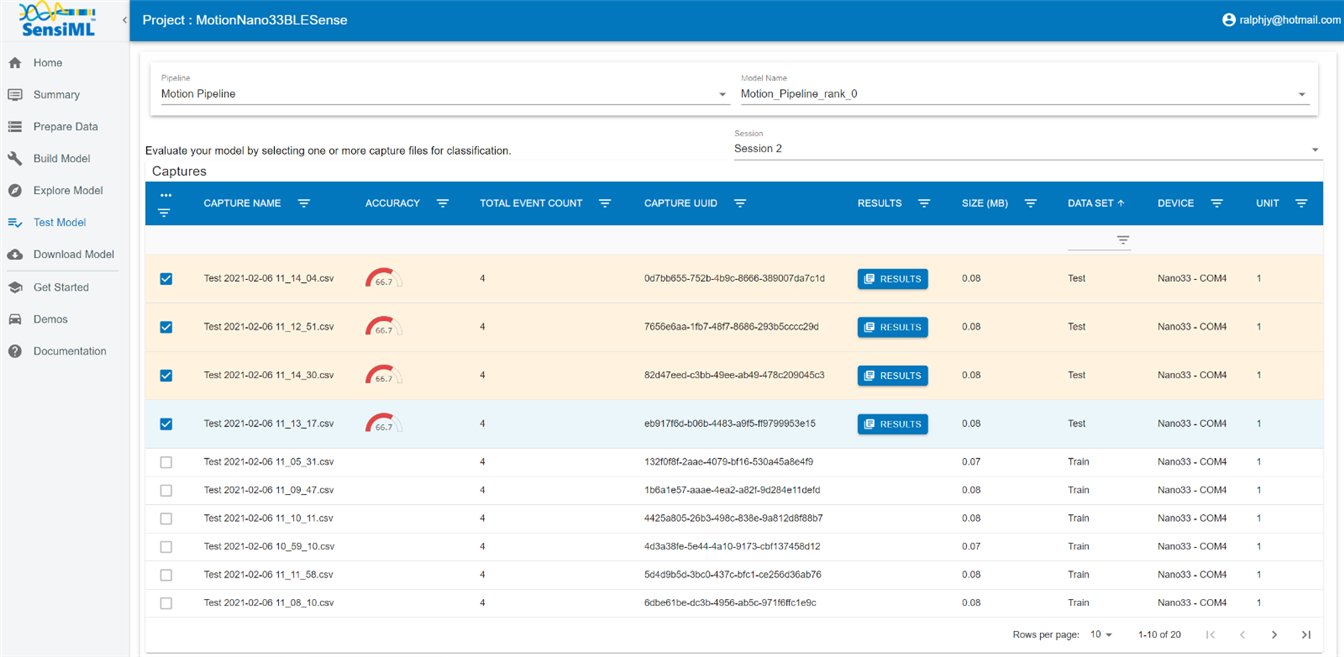The height and width of the screenshot is (657, 1344).
Task: Go to the next page of captures
Action: [x=1274, y=635]
